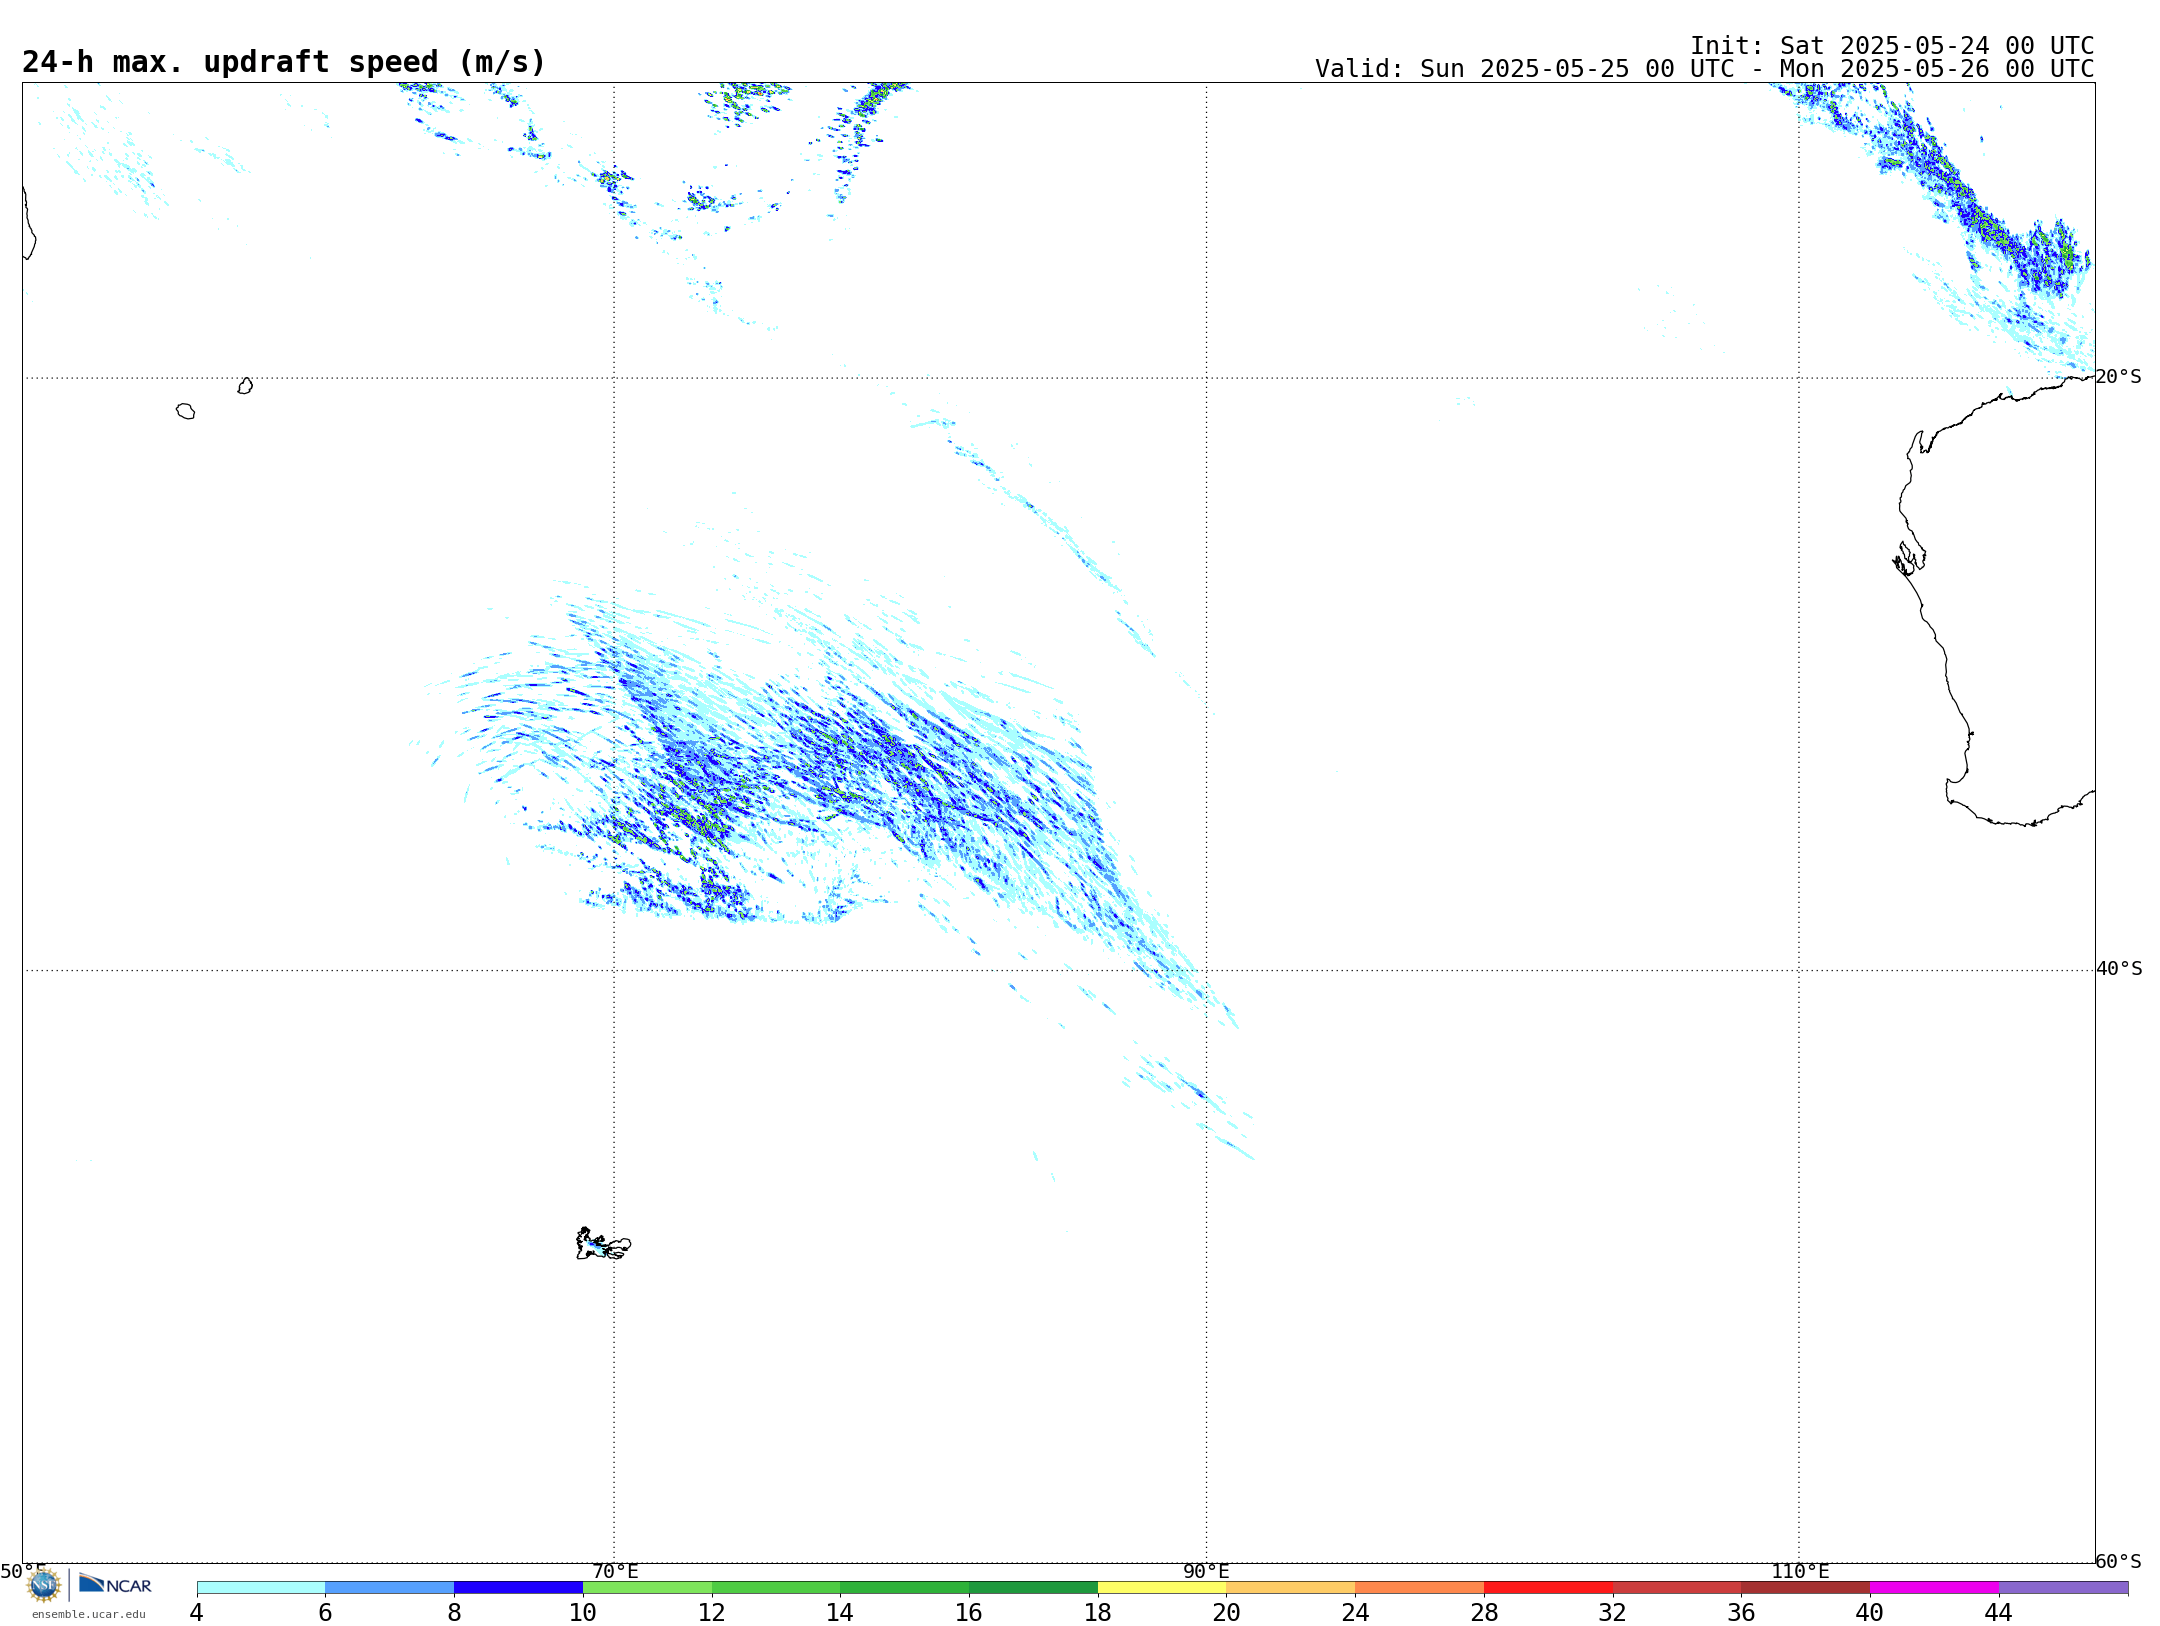Click the red 28–32 colorbar swatch
Image resolution: width=2160 pixels, height=1626 pixels.
[1549, 1588]
